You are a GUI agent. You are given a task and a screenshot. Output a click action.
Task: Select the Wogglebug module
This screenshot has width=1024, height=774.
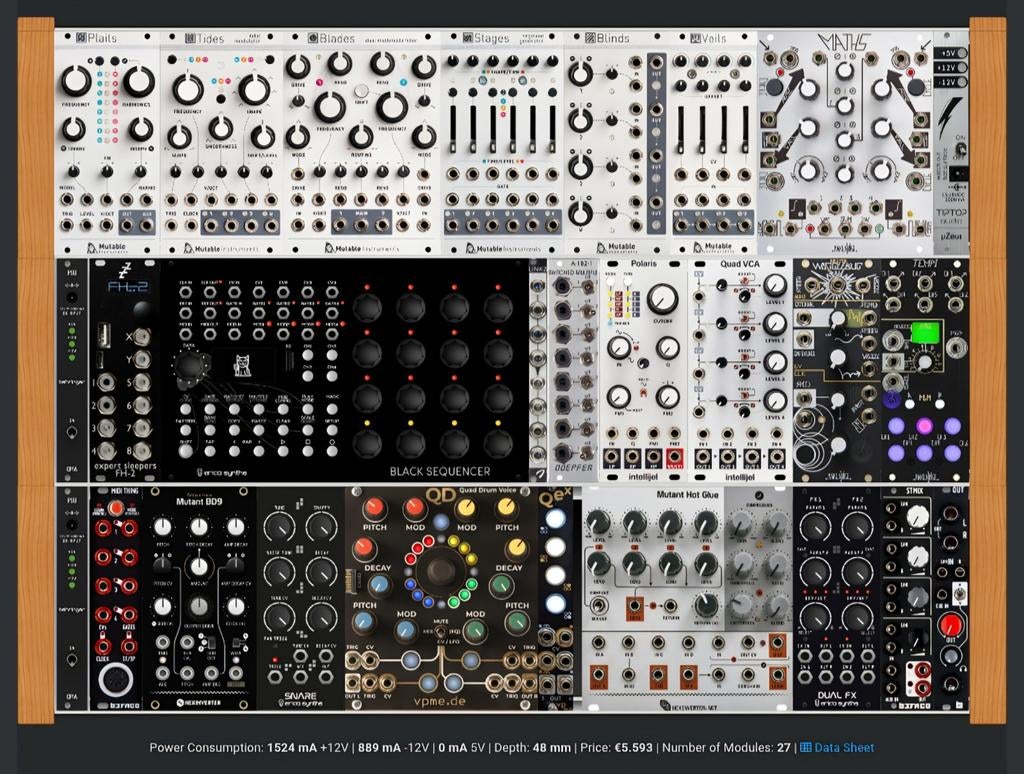point(837,370)
